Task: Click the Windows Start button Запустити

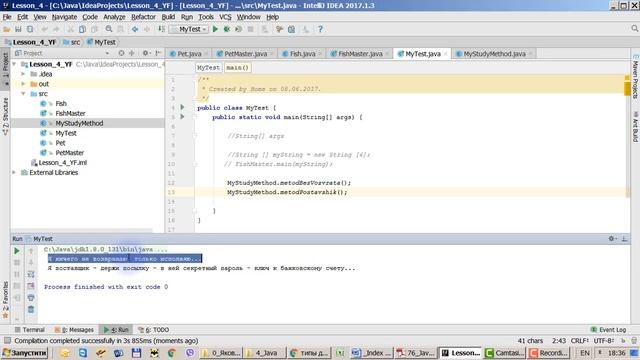Action: point(24,353)
